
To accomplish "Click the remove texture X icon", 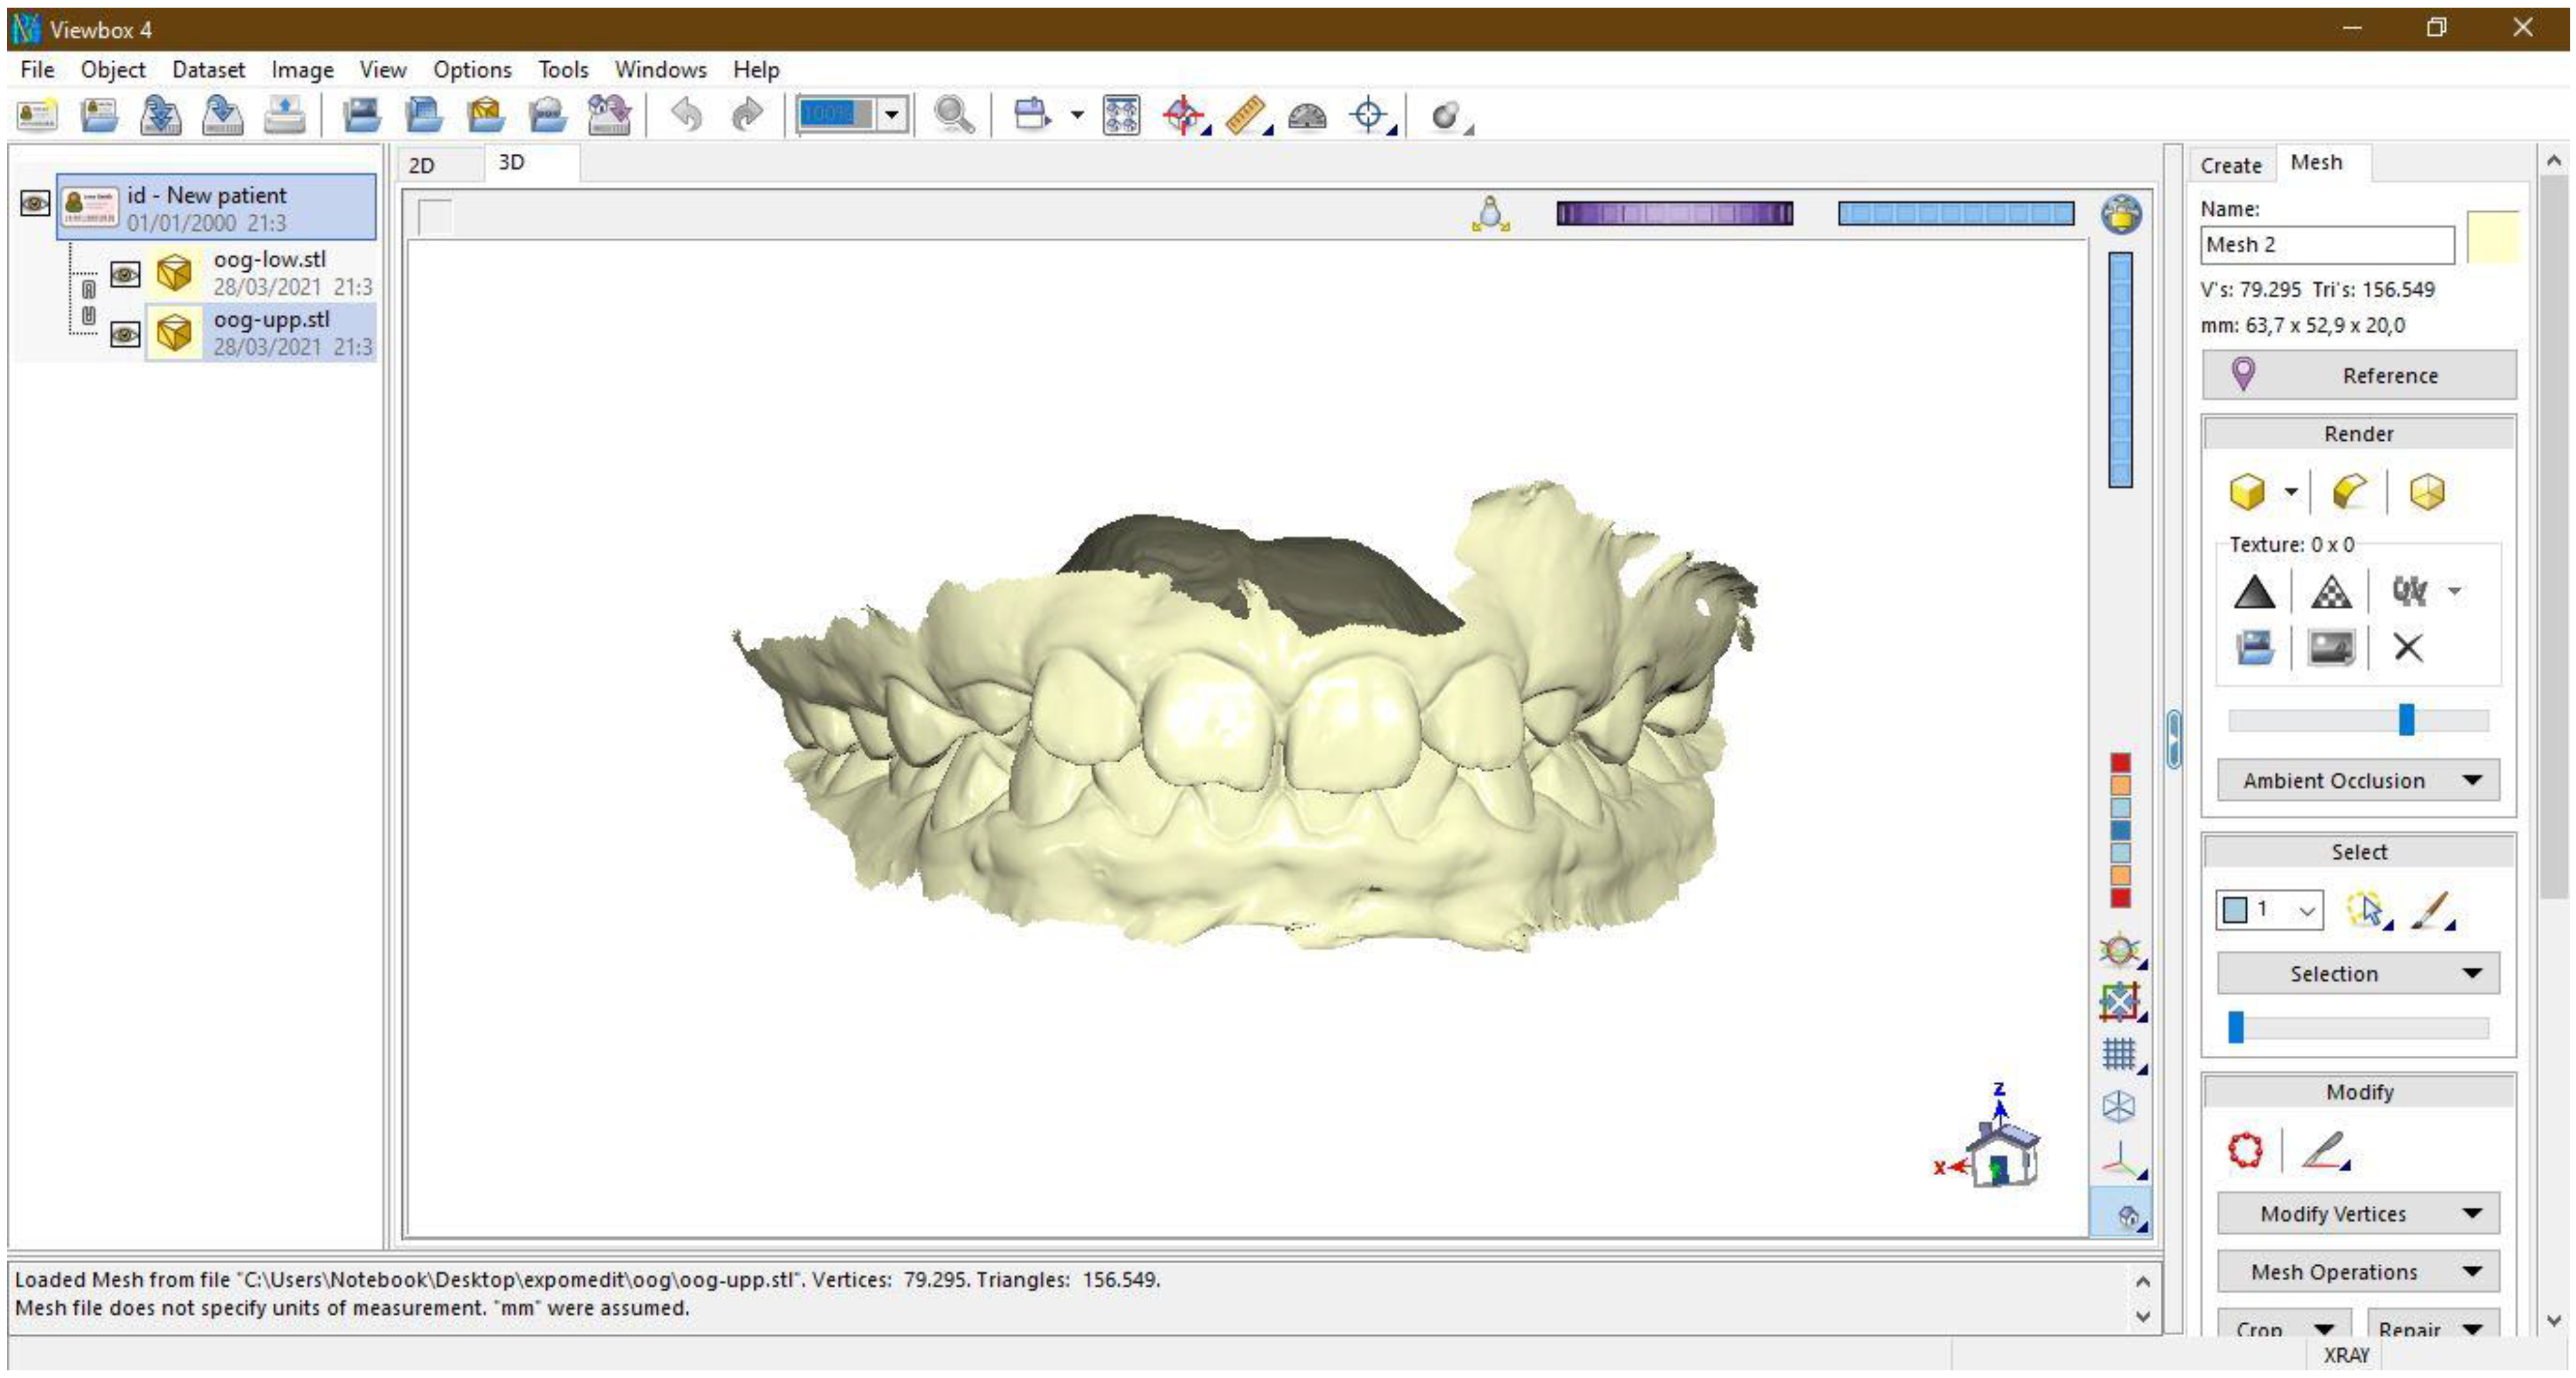I will tap(2407, 648).
